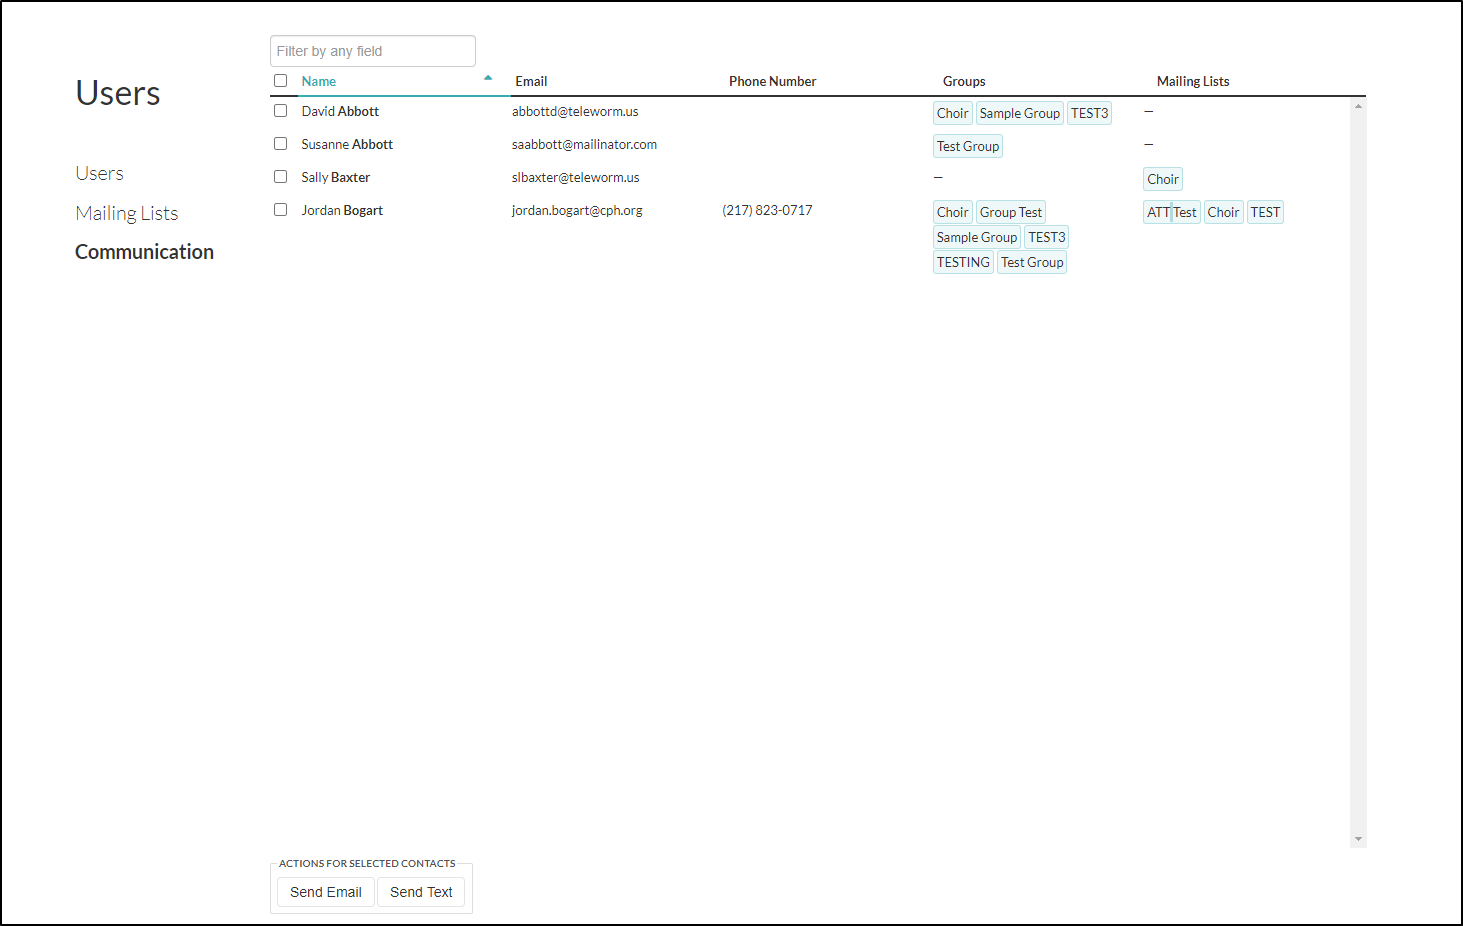The image size is (1463, 926).
Task: Tick the checkbox next to Sally Baxter
Action: coord(281,177)
